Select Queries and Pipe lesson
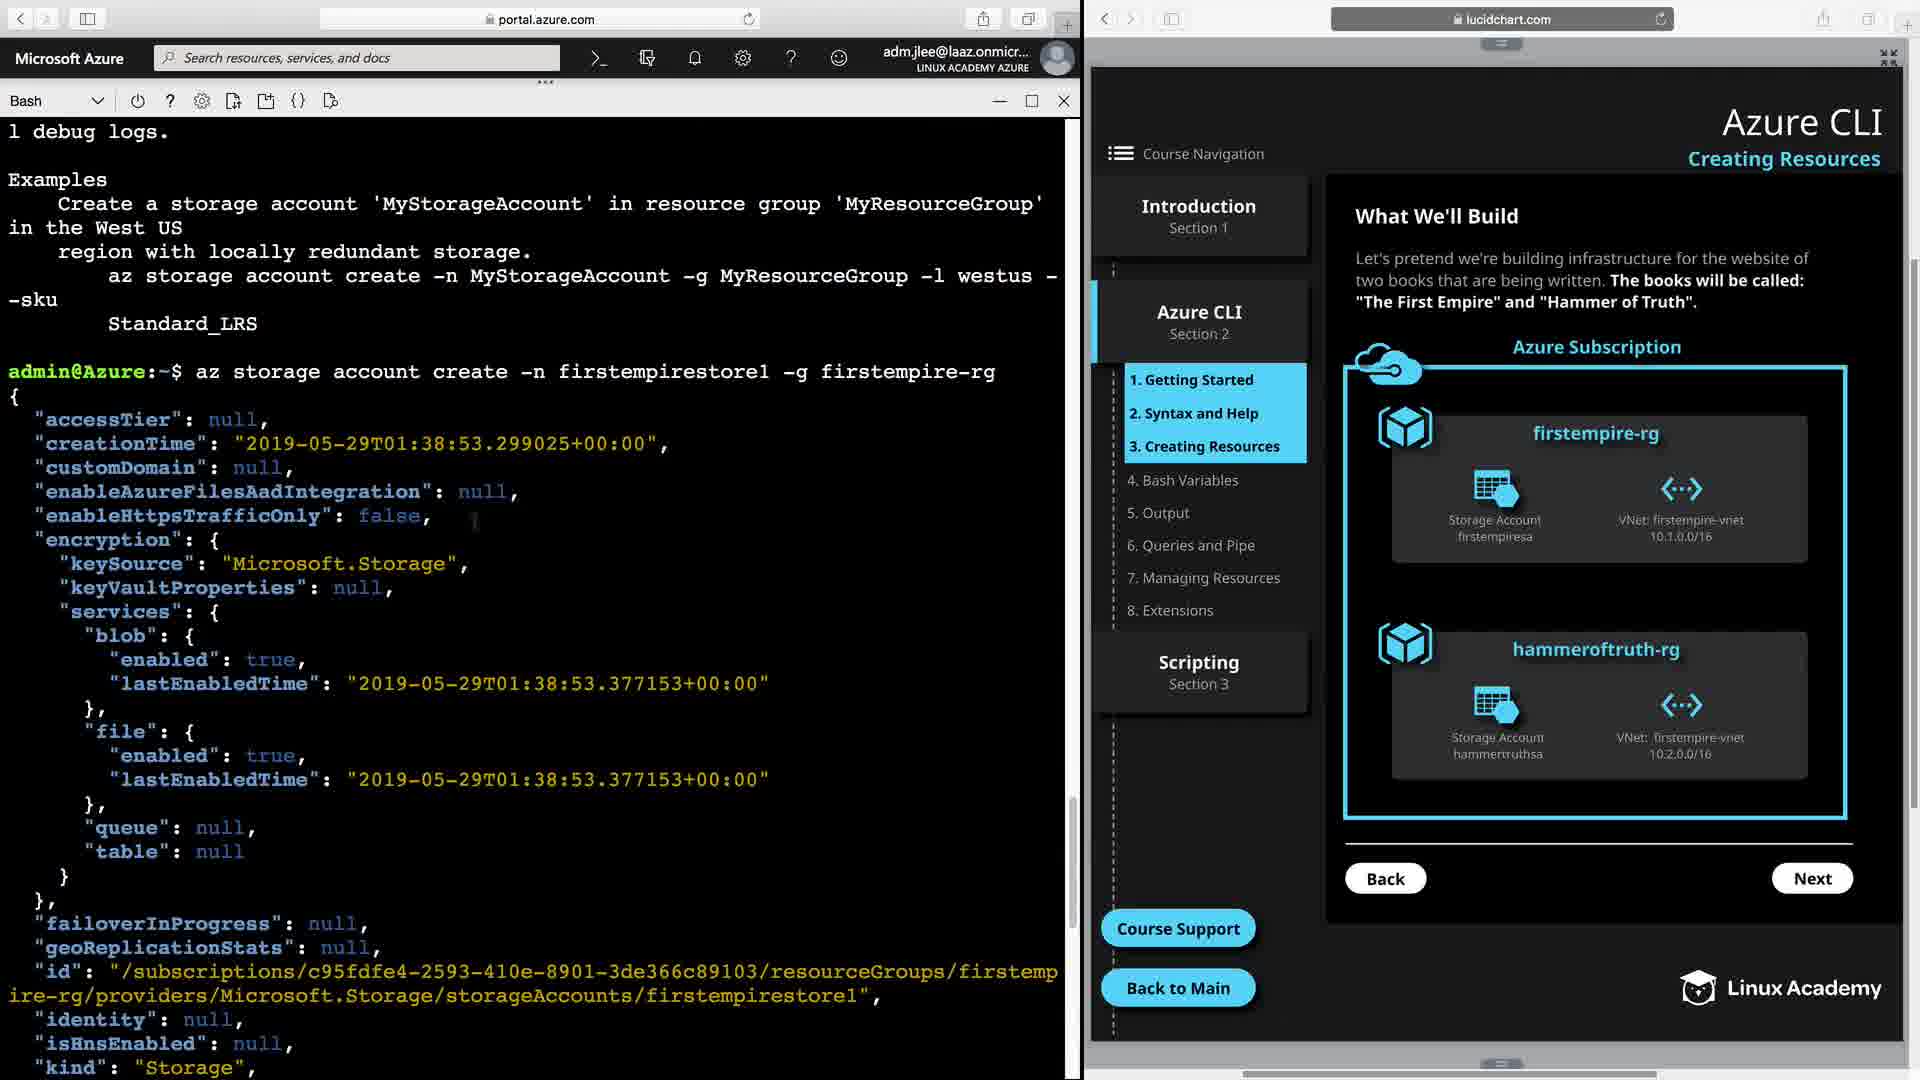 click(x=1190, y=545)
